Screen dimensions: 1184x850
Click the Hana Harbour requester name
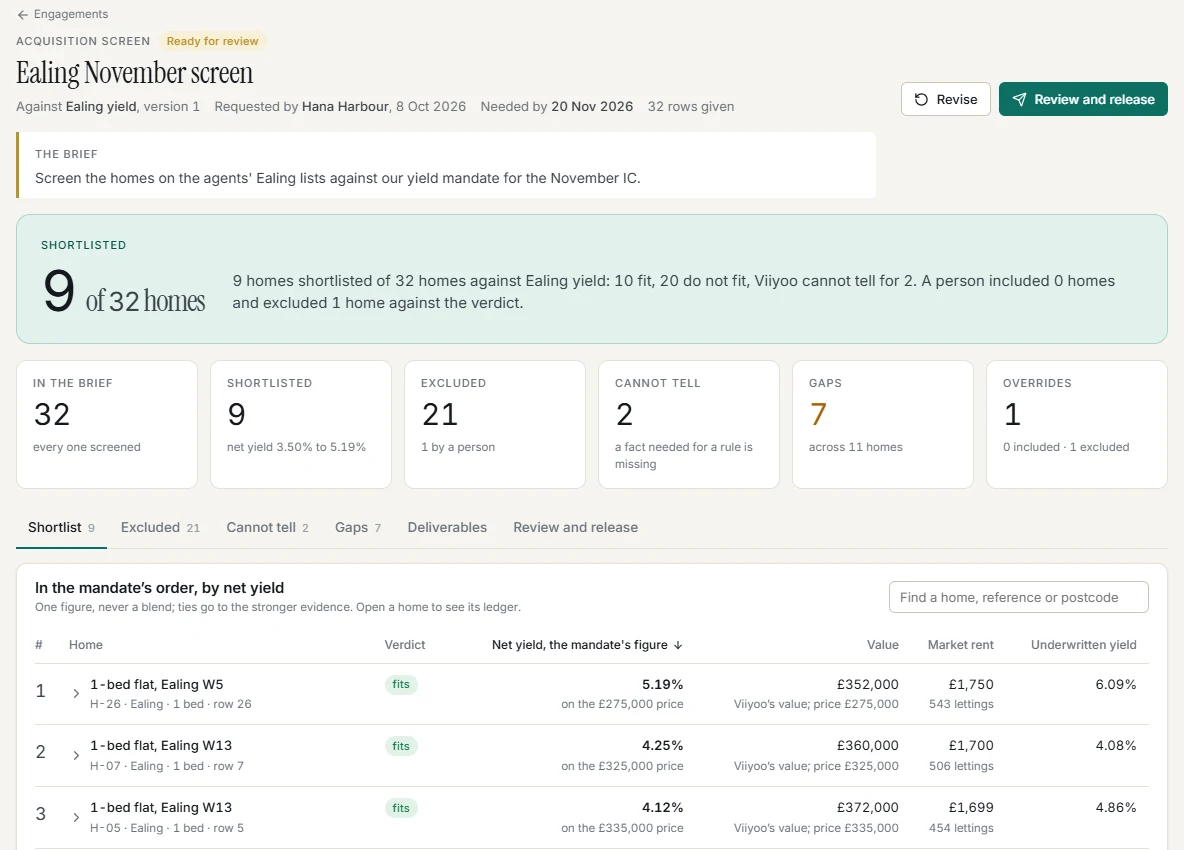point(345,106)
